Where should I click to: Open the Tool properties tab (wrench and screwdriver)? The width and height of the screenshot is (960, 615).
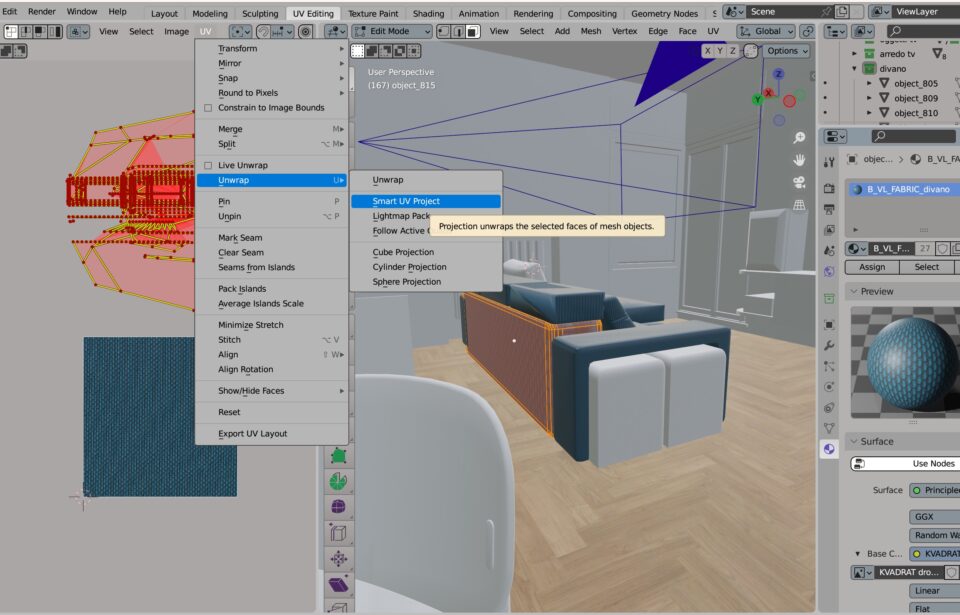[829, 162]
